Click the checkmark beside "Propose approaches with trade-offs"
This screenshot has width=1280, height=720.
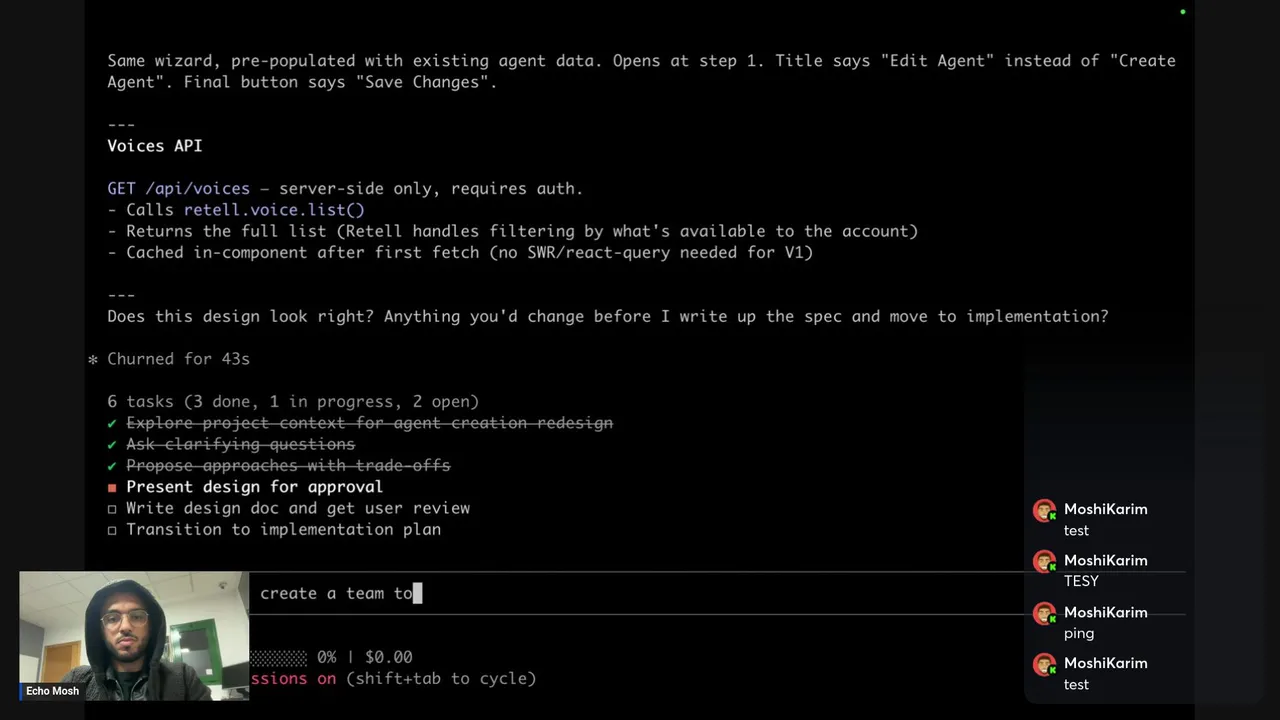click(x=112, y=466)
